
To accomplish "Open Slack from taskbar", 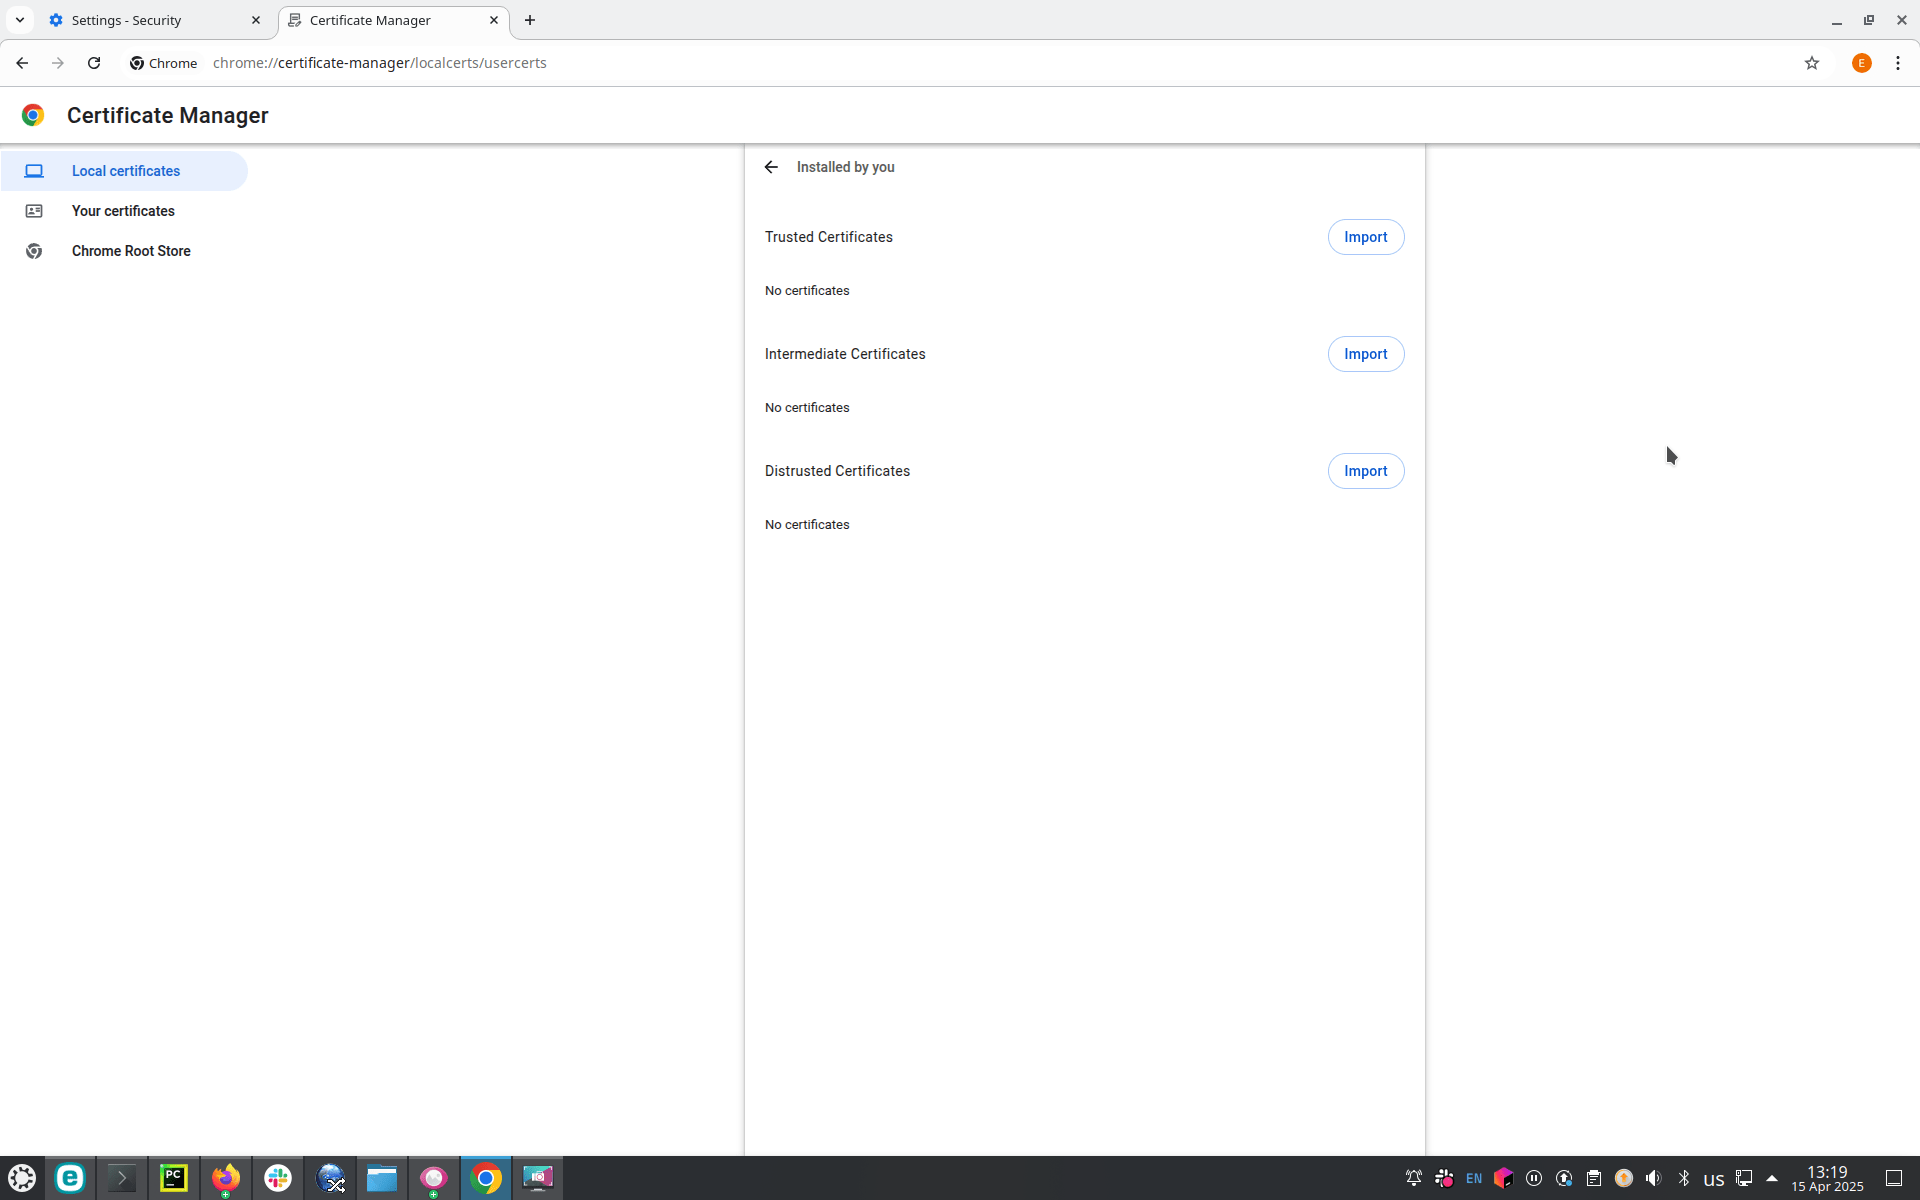I will (278, 1178).
